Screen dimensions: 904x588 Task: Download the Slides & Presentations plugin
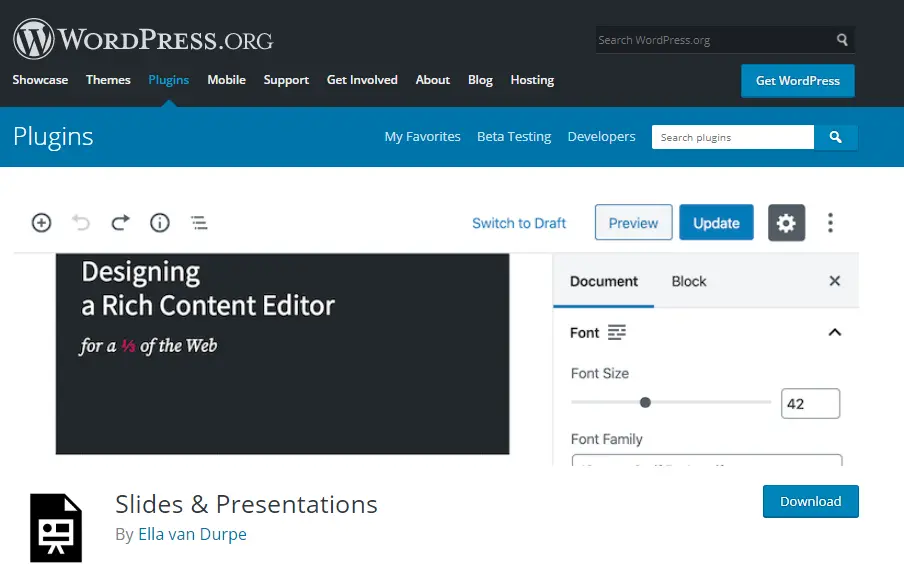click(x=811, y=502)
